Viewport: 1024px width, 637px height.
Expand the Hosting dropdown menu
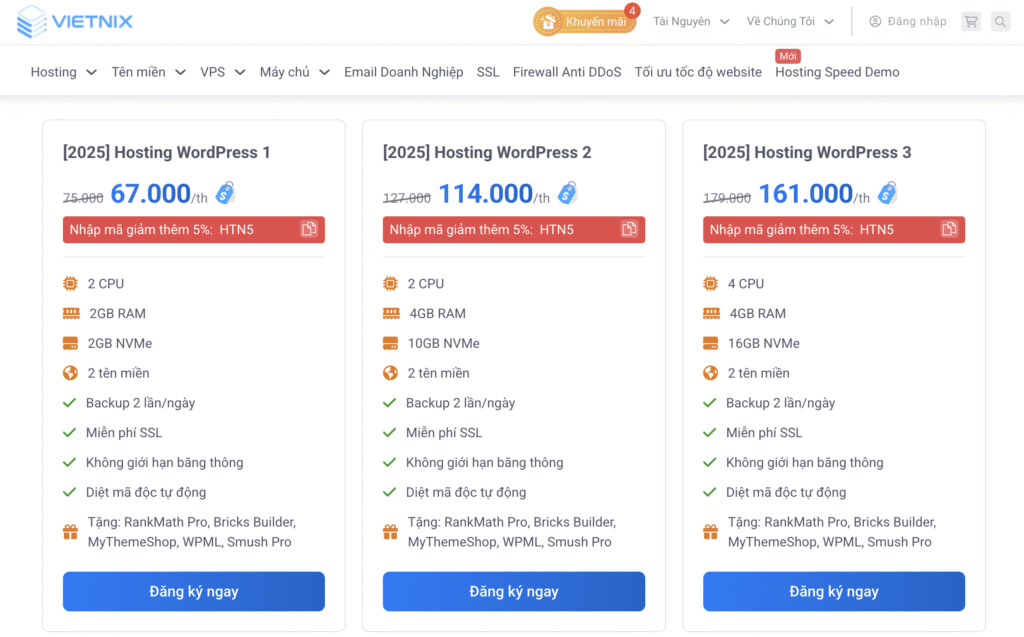point(63,72)
